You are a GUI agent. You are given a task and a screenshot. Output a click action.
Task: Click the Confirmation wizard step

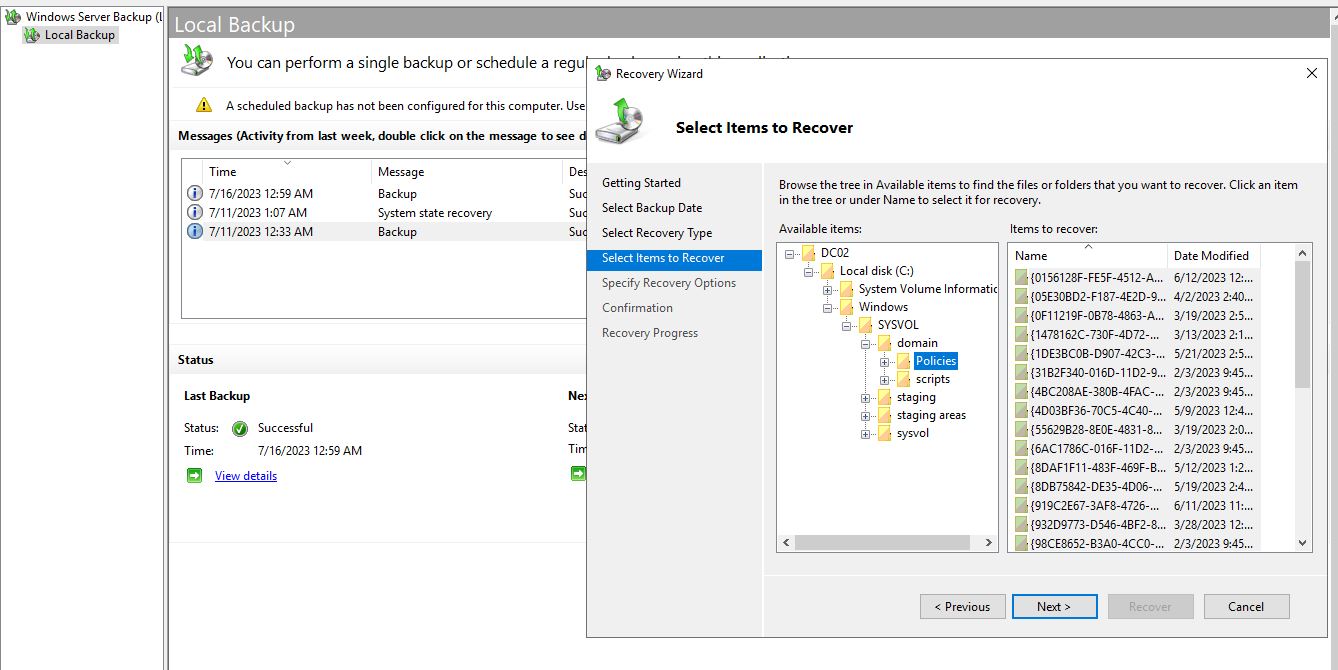pyautogui.click(x=637, y=308)
